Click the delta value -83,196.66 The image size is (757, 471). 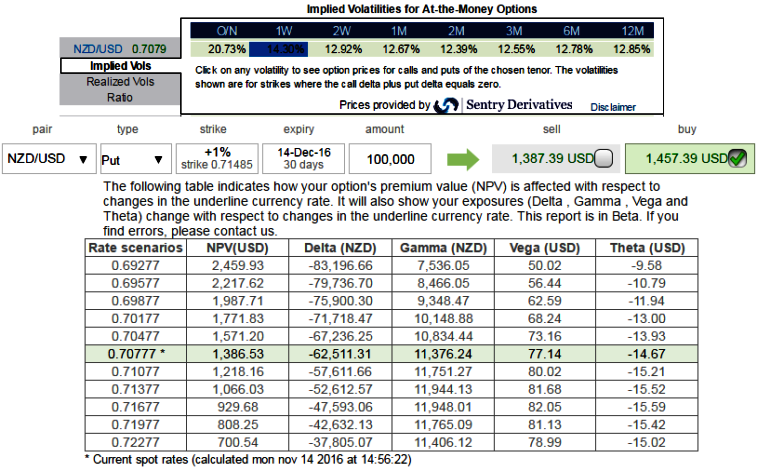pyautogui.click(x=340, y=265)
